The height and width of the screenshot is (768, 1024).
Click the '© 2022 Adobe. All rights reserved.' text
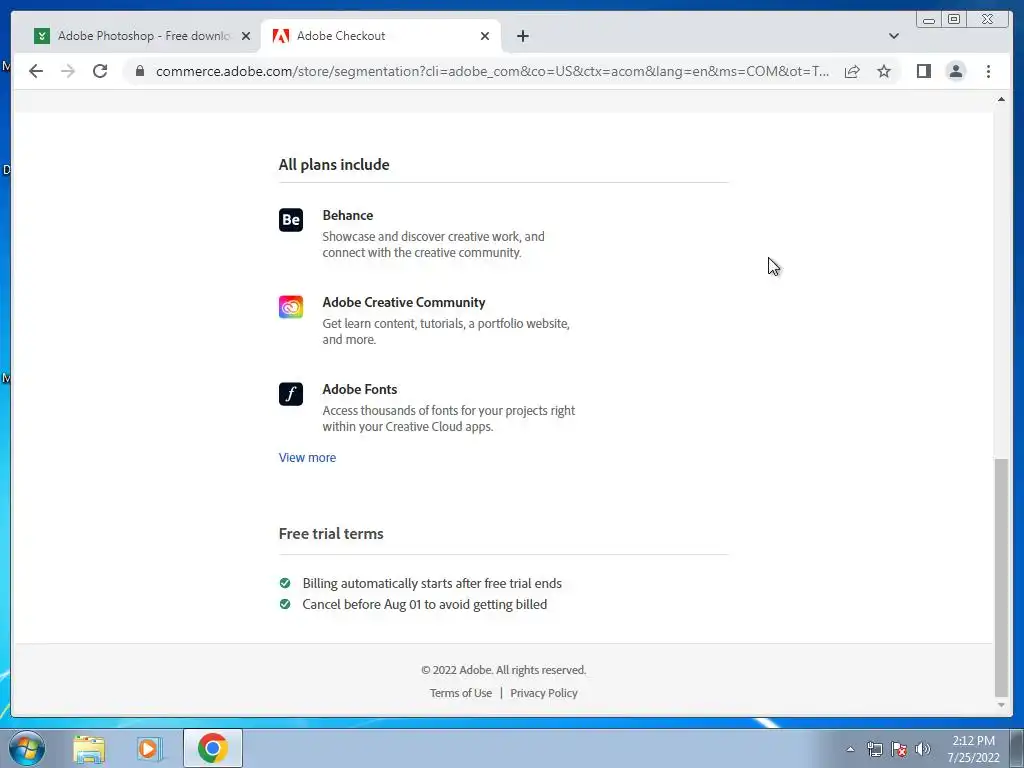coord(504,670)
